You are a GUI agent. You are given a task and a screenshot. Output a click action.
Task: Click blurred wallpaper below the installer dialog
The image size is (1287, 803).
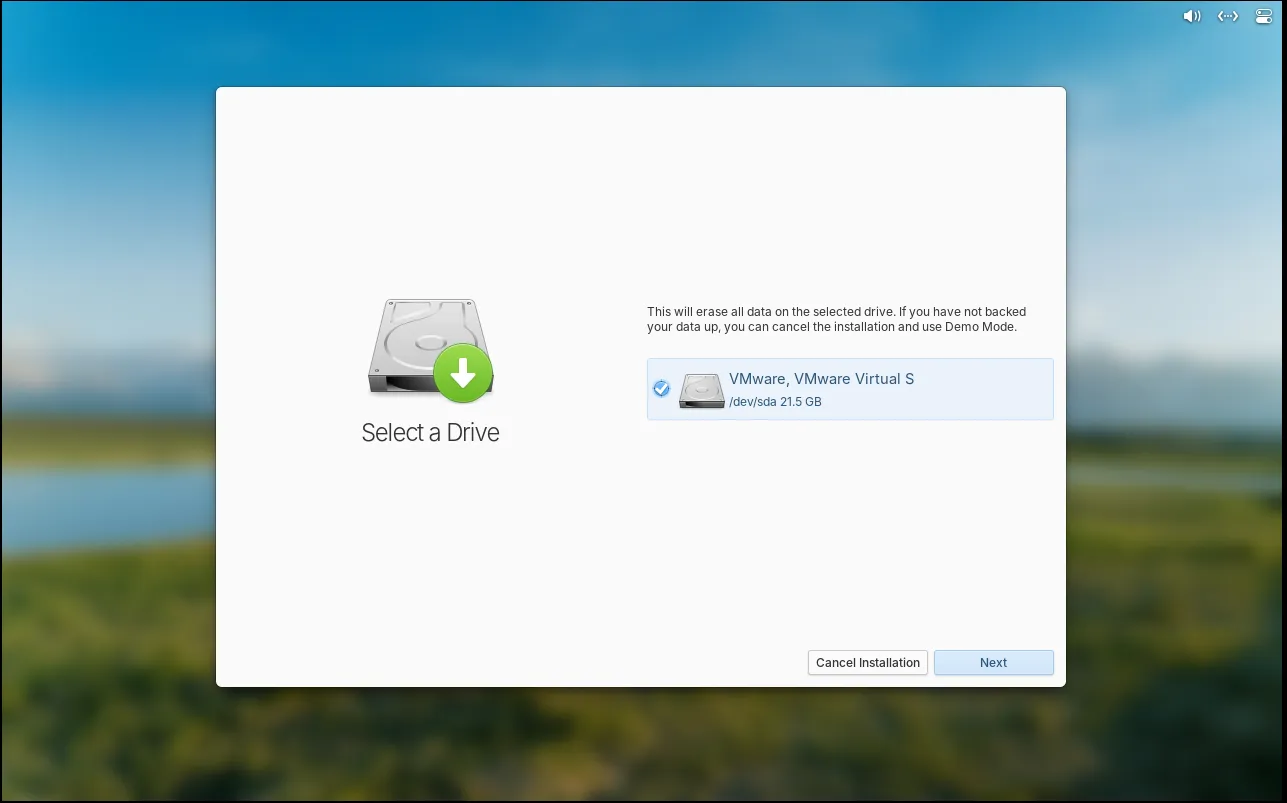(x=640, y=745)
